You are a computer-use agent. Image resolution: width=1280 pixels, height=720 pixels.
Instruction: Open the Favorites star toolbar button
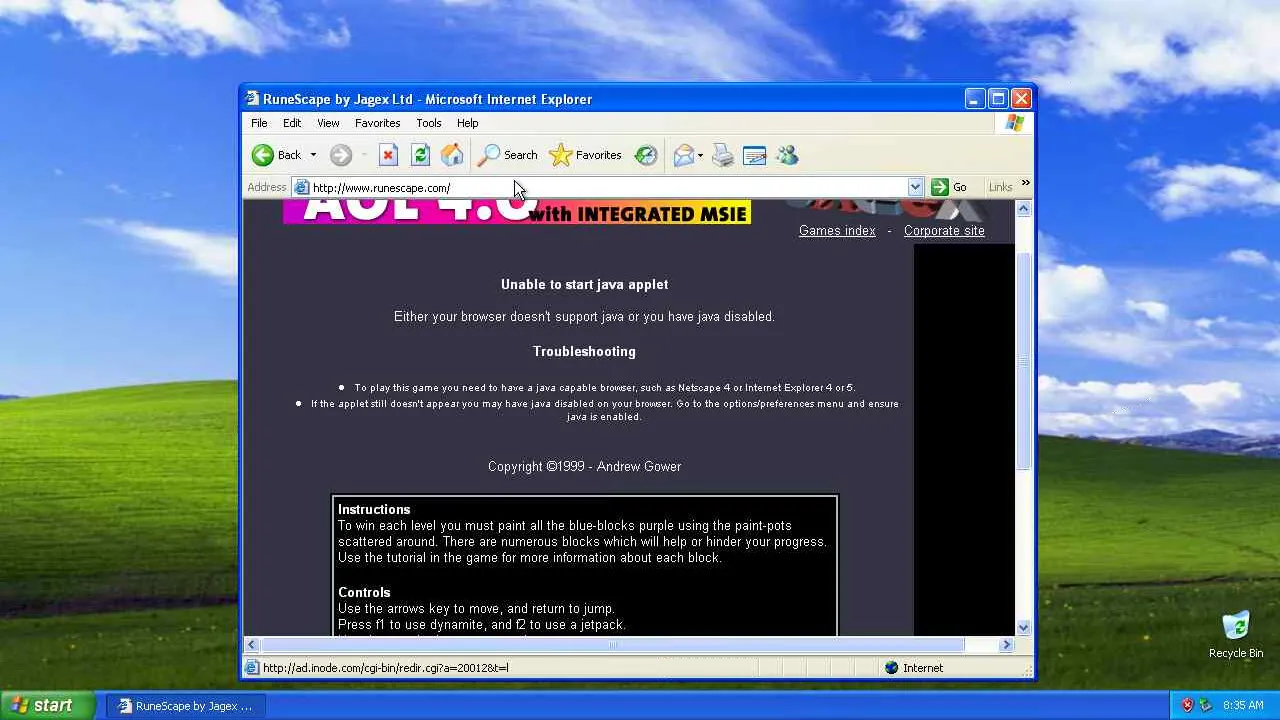coord(586,155)
